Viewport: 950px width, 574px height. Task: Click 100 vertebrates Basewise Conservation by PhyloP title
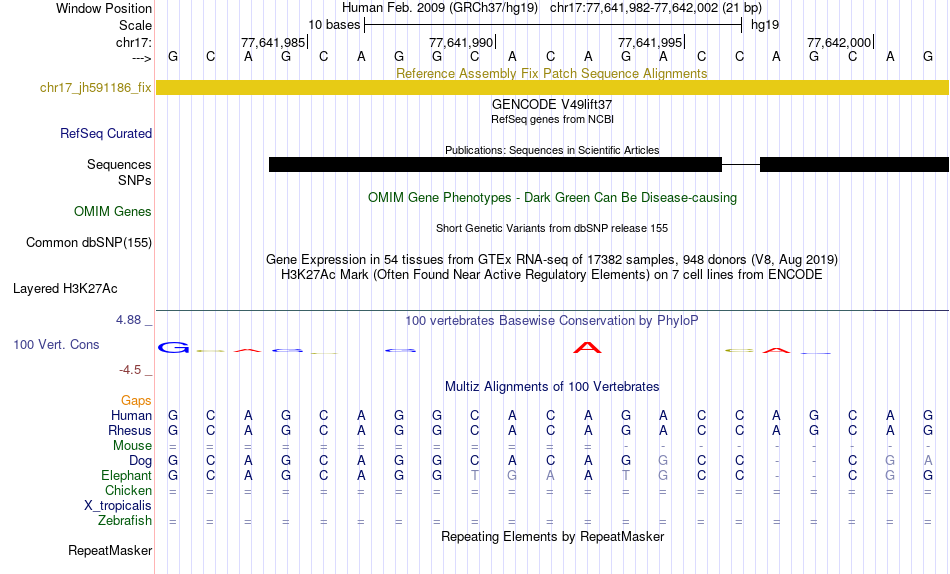(552, 321)
